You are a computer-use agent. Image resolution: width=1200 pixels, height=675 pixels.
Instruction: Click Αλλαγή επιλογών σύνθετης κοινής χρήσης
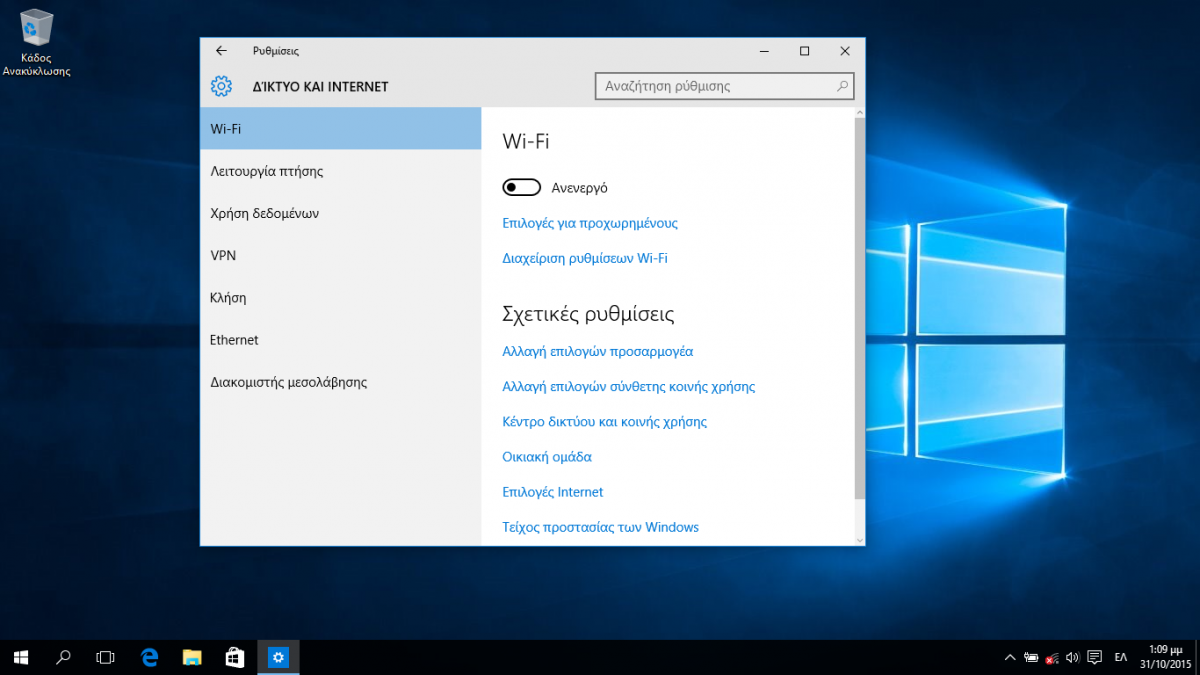[629, 387]
